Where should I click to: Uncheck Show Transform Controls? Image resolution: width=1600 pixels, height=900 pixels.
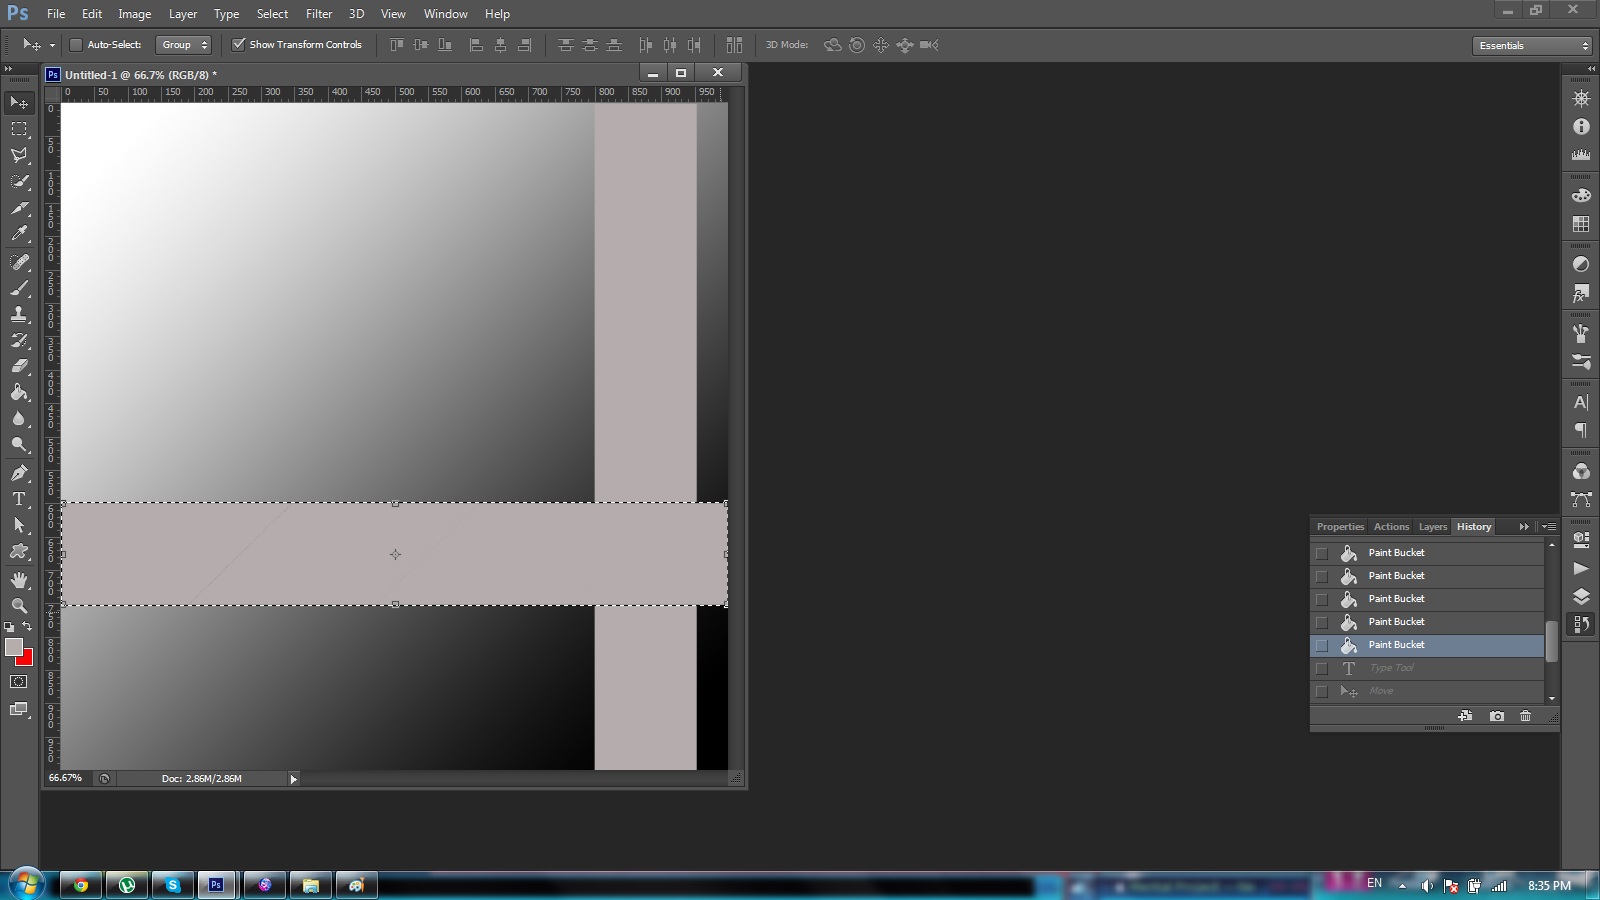239,45
